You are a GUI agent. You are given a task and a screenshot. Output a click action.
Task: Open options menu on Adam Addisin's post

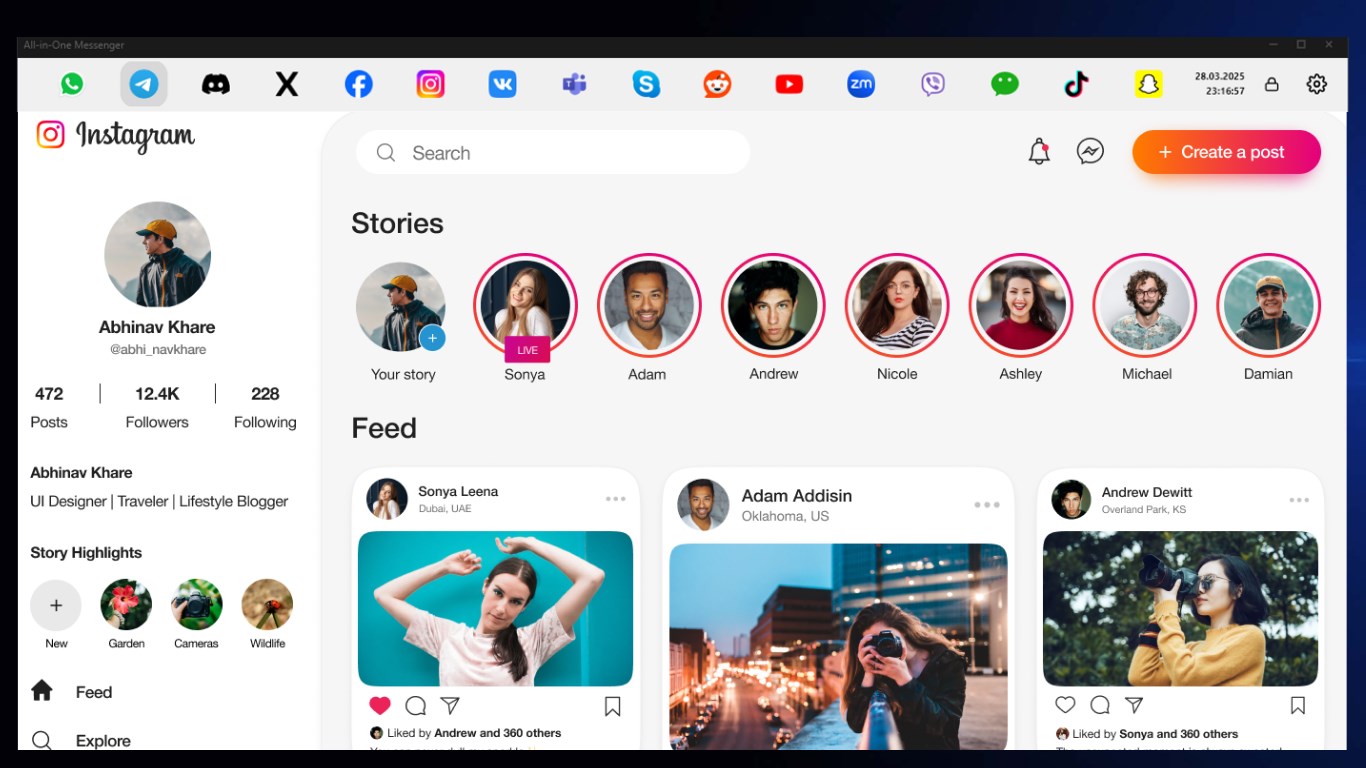coord(986,505)
